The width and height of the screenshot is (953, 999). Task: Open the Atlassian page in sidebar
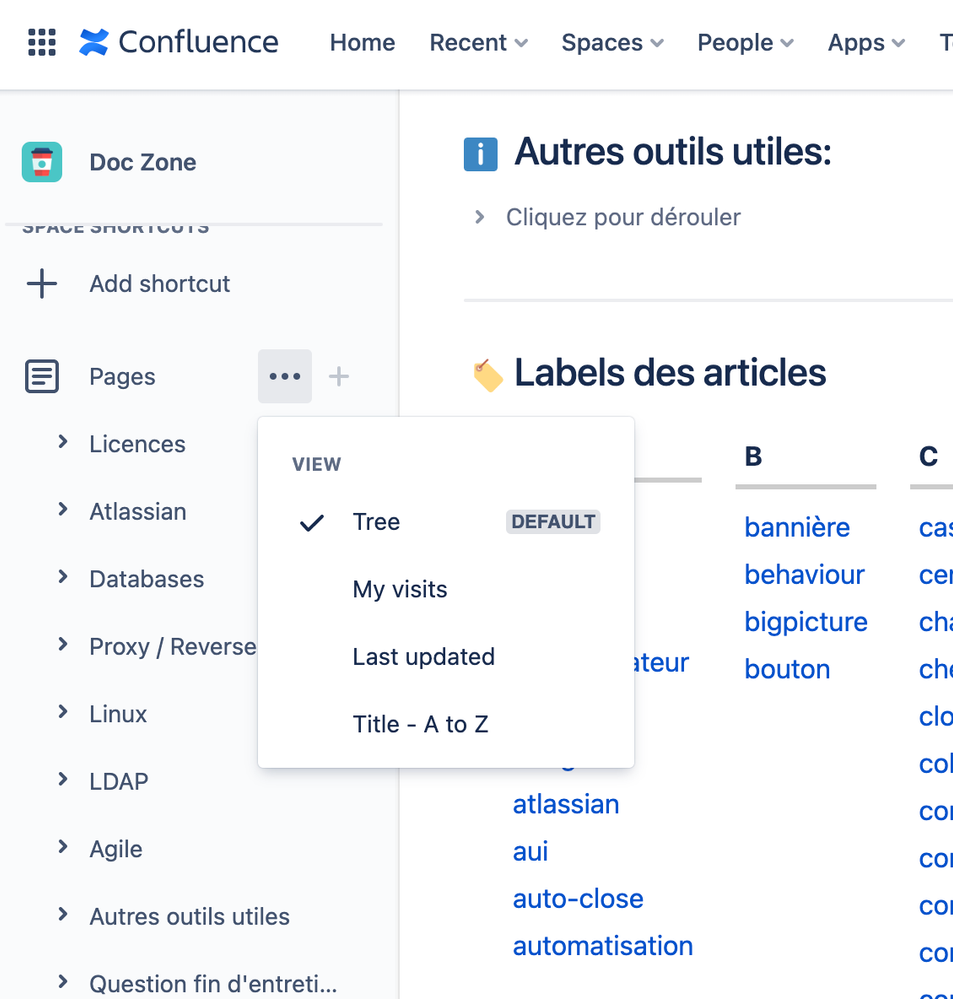click(138, 512)
